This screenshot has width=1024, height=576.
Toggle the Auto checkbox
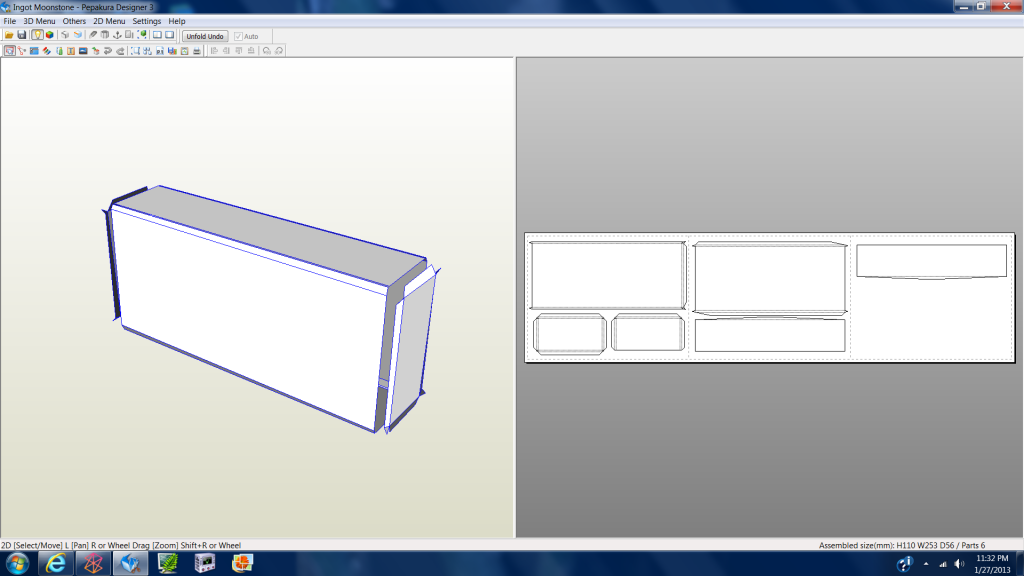click(238, 37)
